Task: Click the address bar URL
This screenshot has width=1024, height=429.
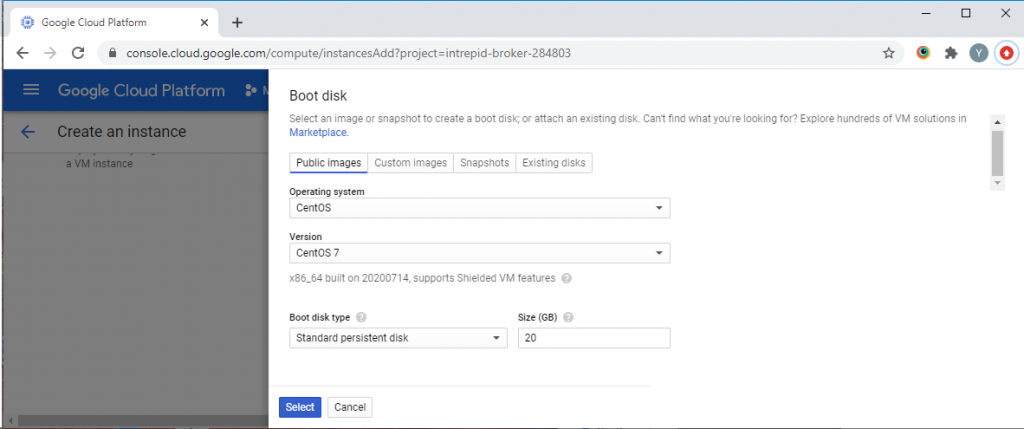Action: (349, 54)
